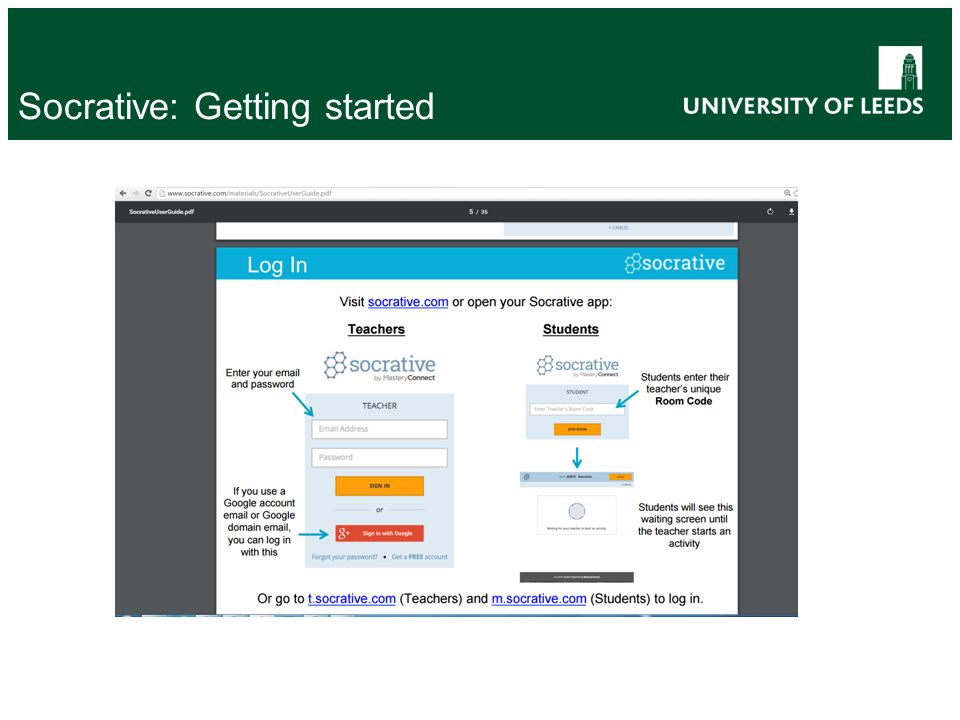Open the t.socrative.com teacher link
The height and width of the screenshot is (720, 960).
coord(351,599)
